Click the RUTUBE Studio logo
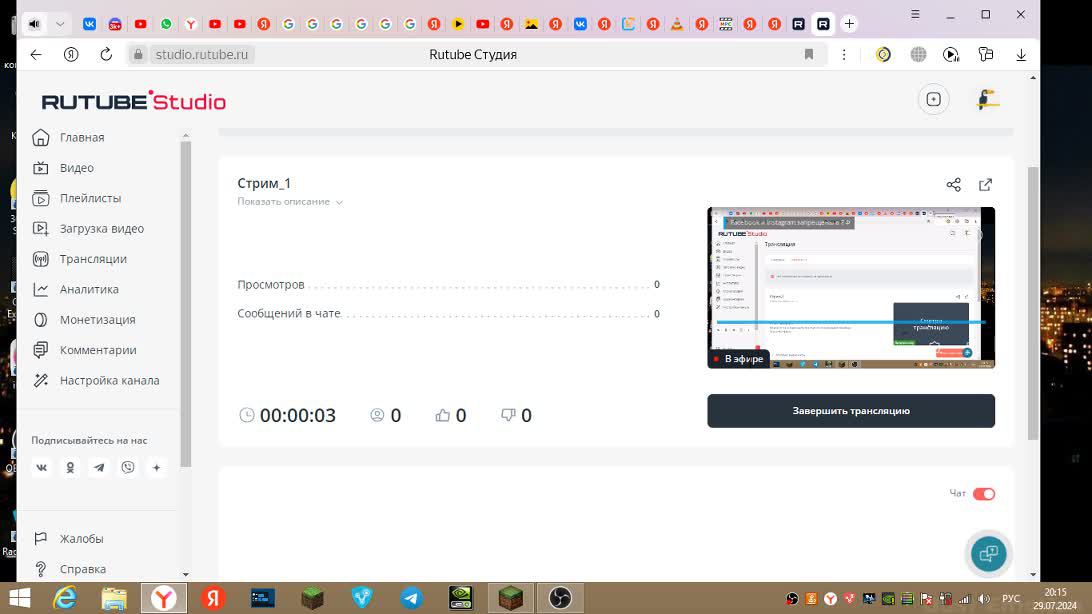The image size is (1092, 614). point(134,101)
